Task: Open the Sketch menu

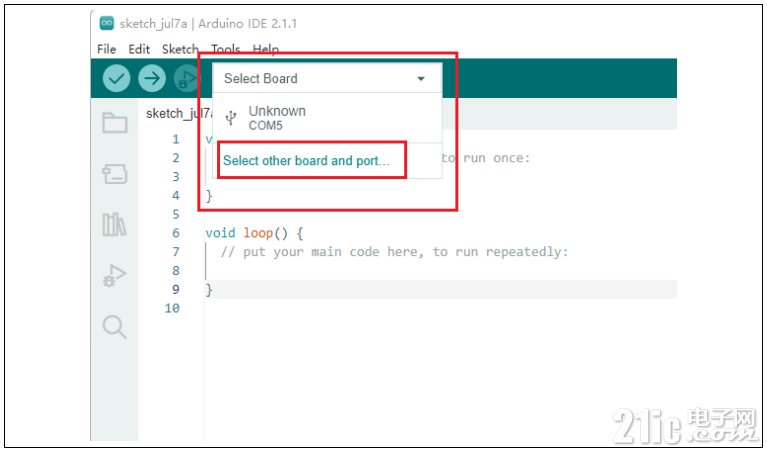Action: pyautogui.click(x=180, y=49)
